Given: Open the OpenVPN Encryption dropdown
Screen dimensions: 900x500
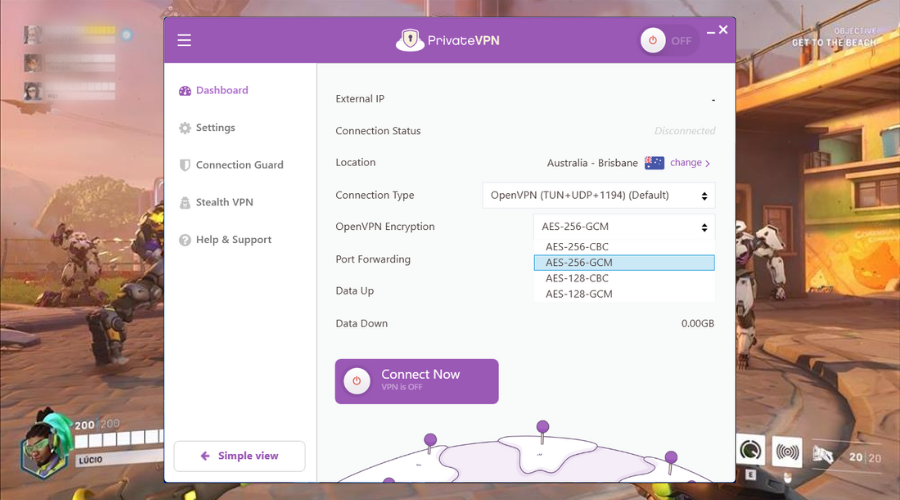Looking at the screenshot, I should tap(624, 227).
